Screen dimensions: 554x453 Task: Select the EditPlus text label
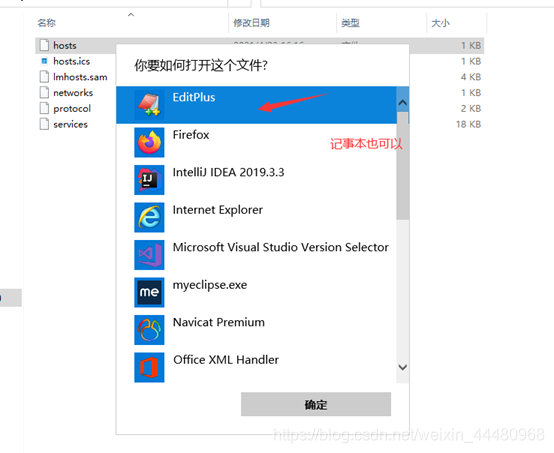tap(194, 97)
